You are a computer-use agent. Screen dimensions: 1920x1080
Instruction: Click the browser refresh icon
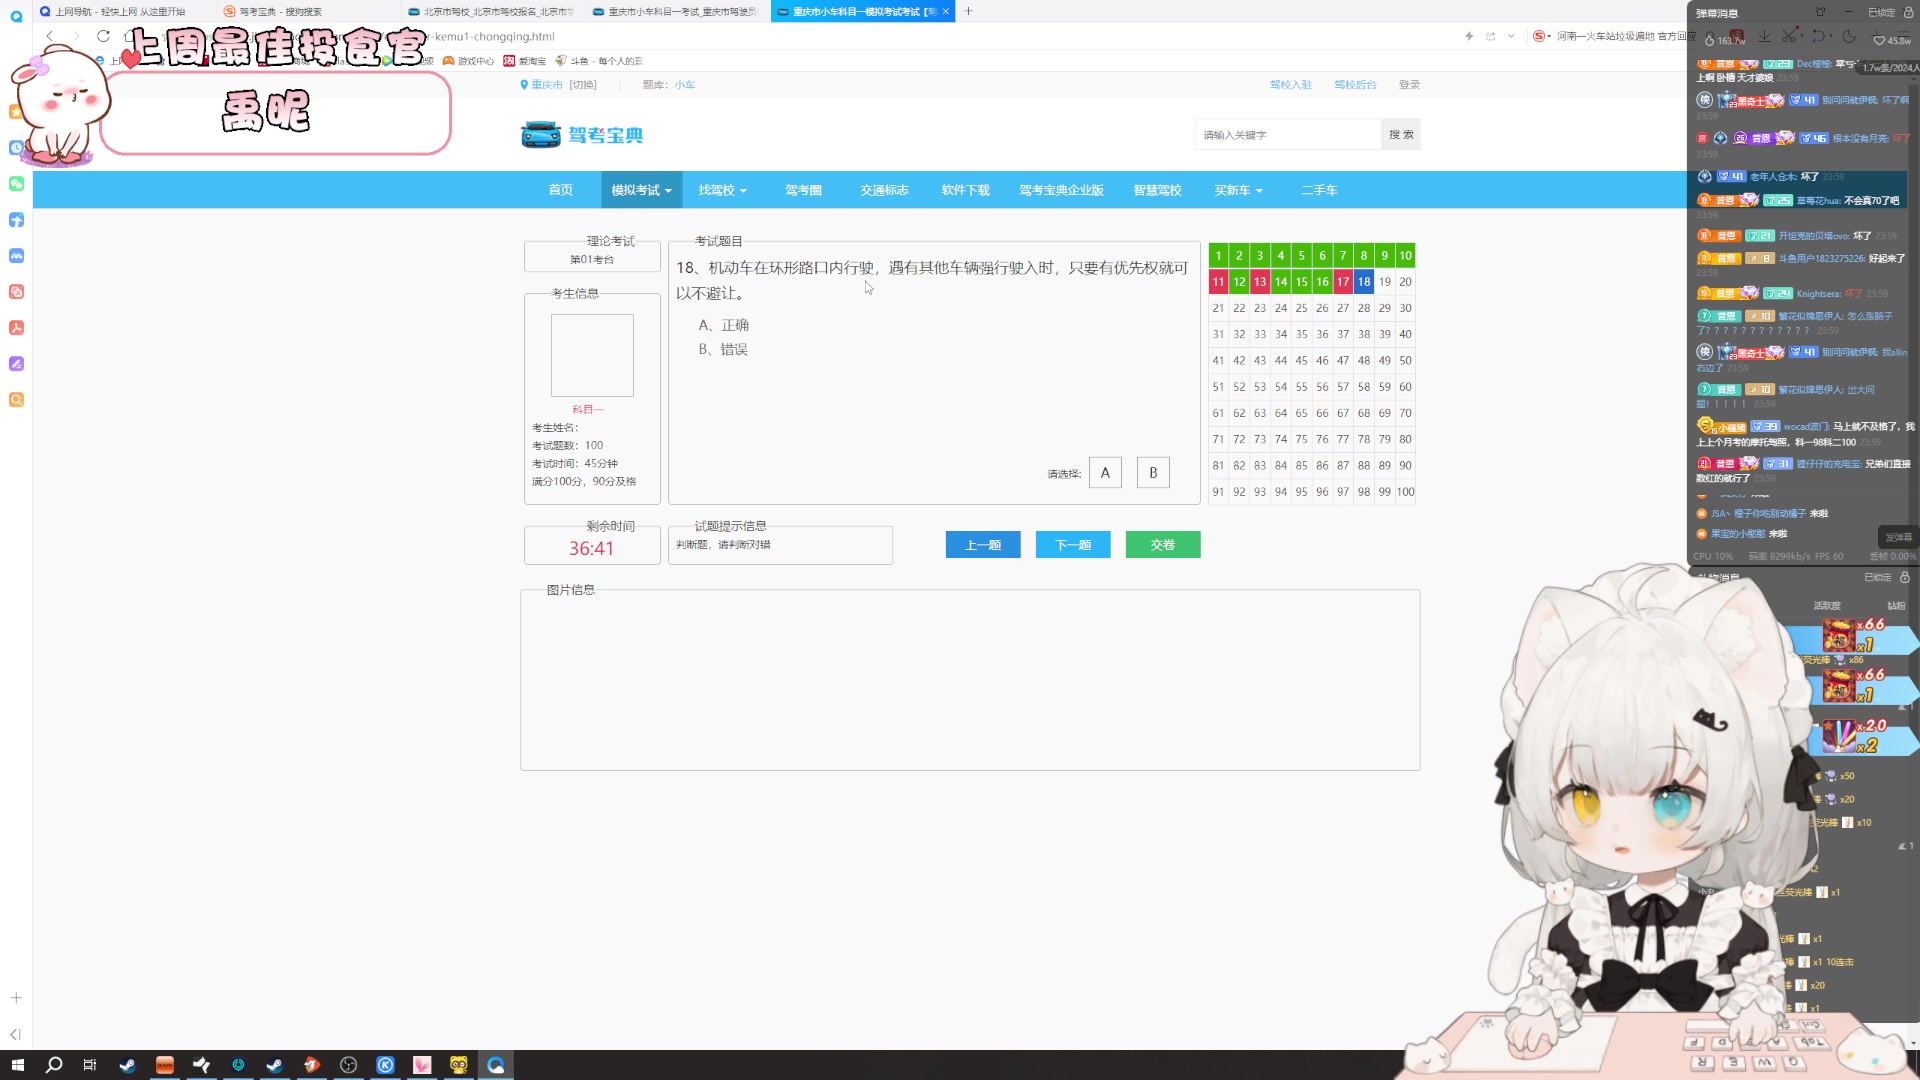(x=103, y=36)
